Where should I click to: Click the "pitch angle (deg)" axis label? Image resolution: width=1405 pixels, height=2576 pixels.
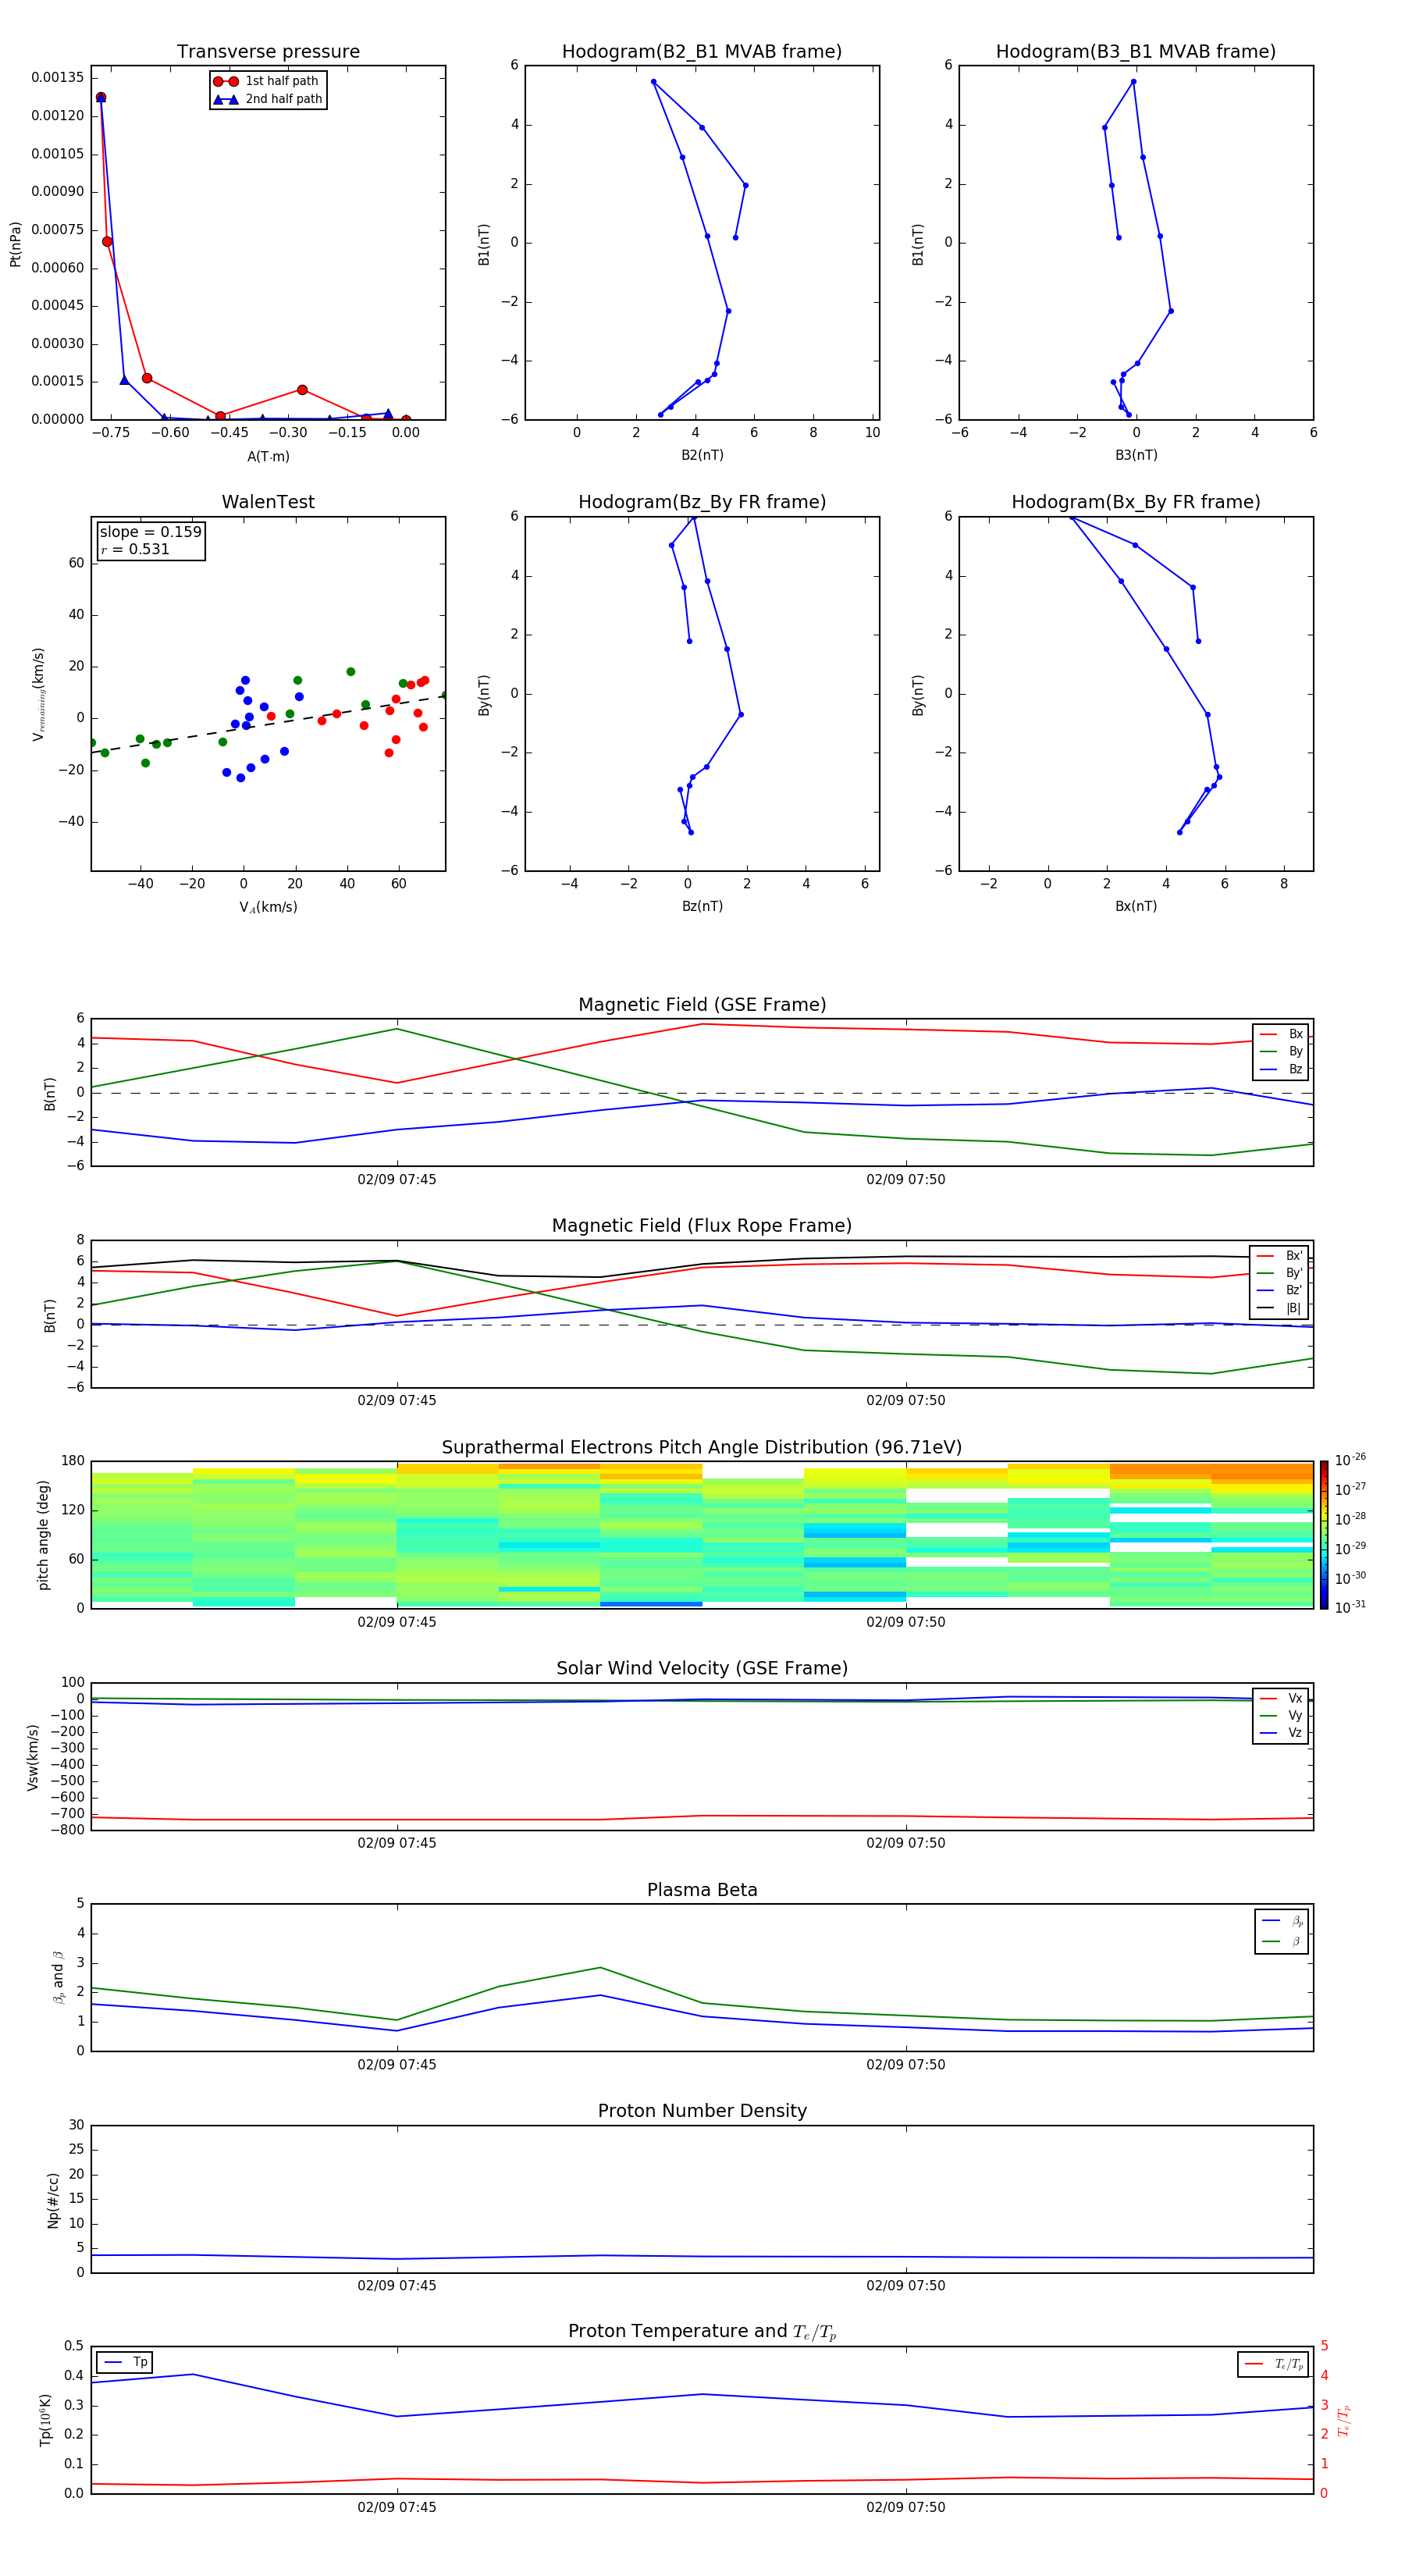pos(43,1535)
